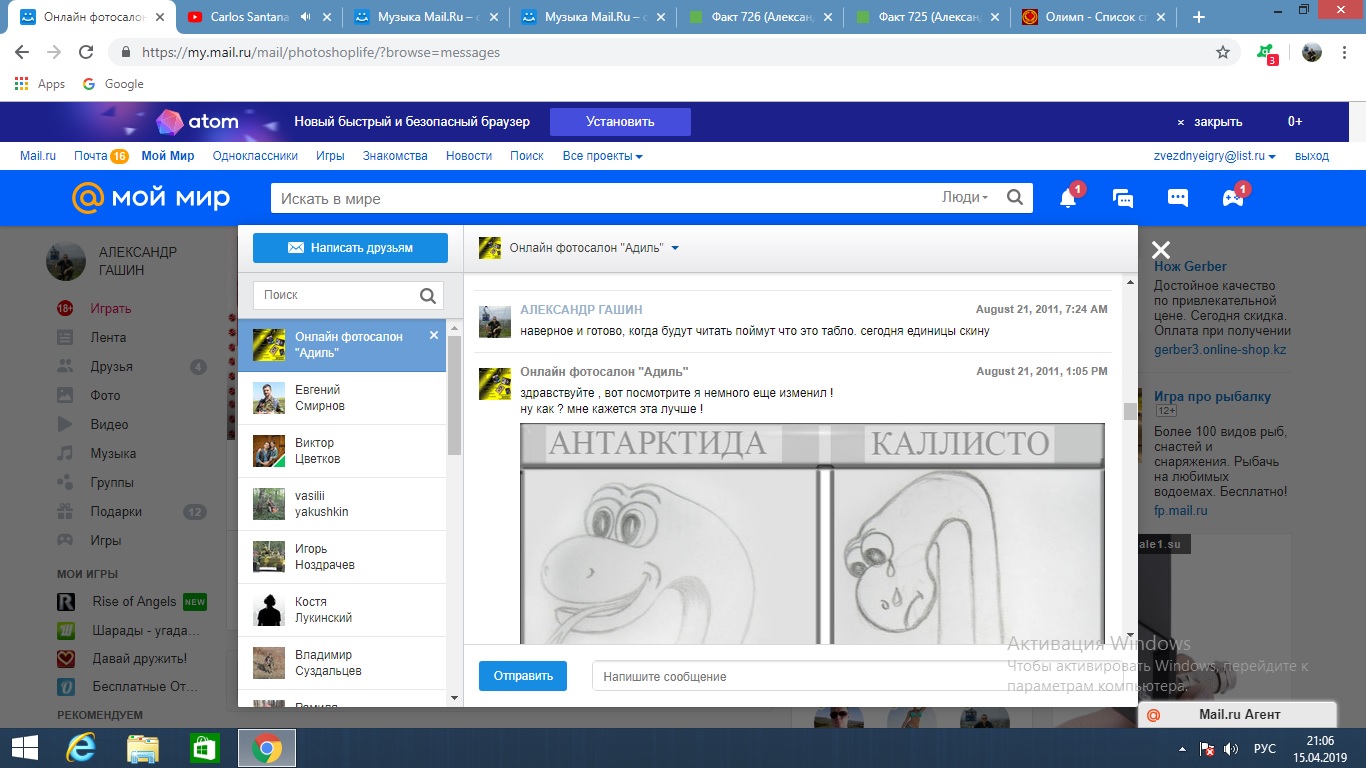Open the Люди search filter dropdown

[965, 198]
